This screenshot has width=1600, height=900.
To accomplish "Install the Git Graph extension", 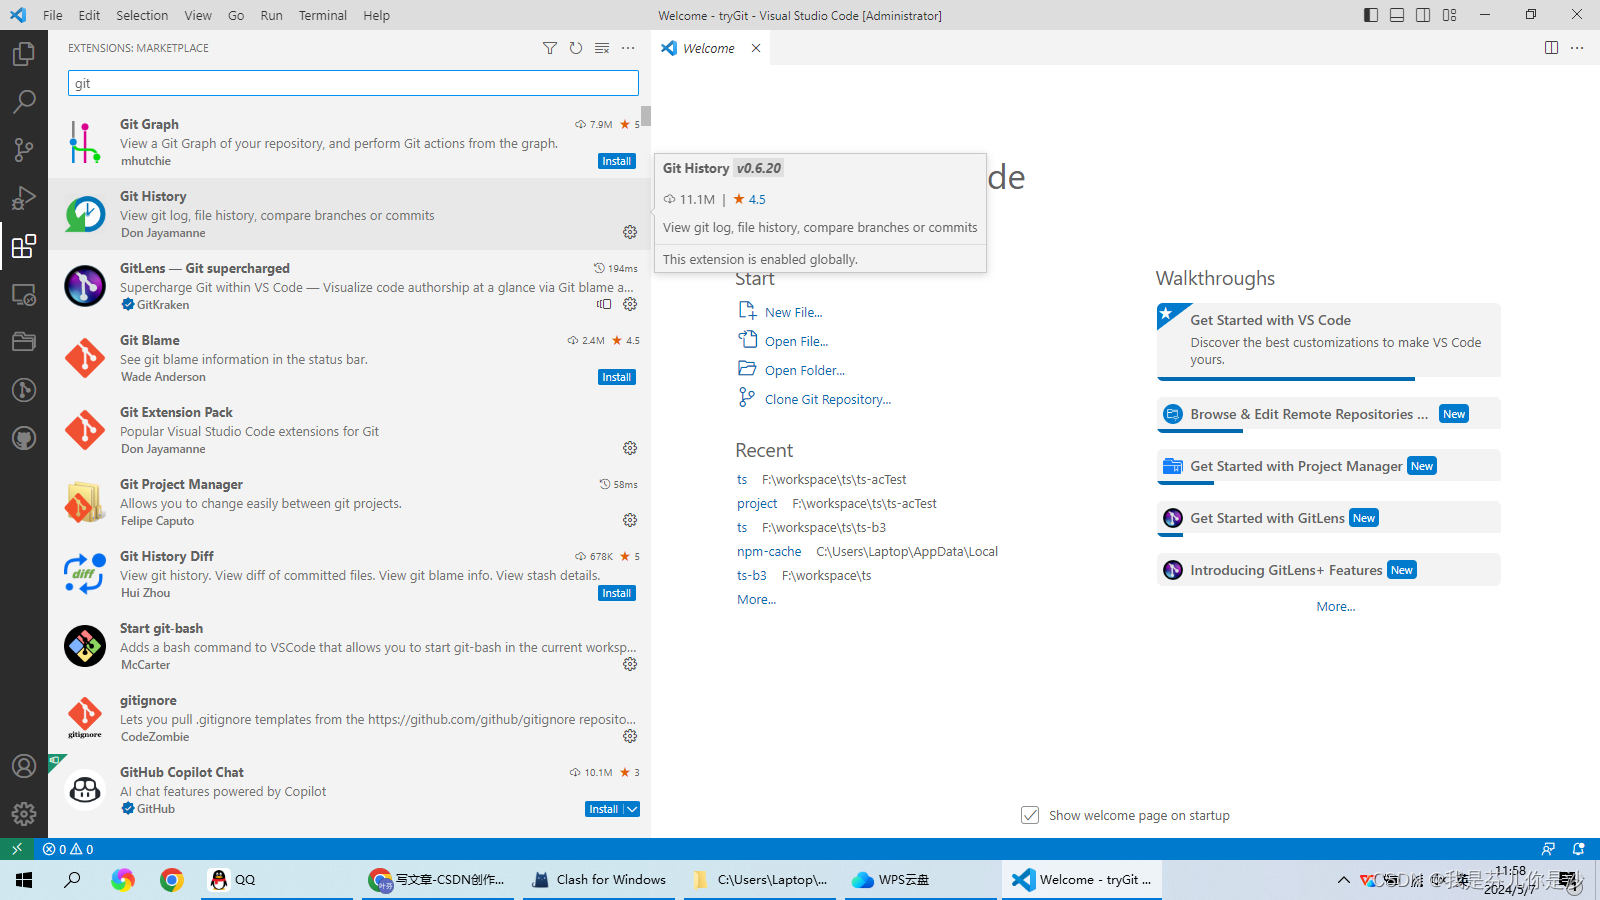I will coord(617,161).
